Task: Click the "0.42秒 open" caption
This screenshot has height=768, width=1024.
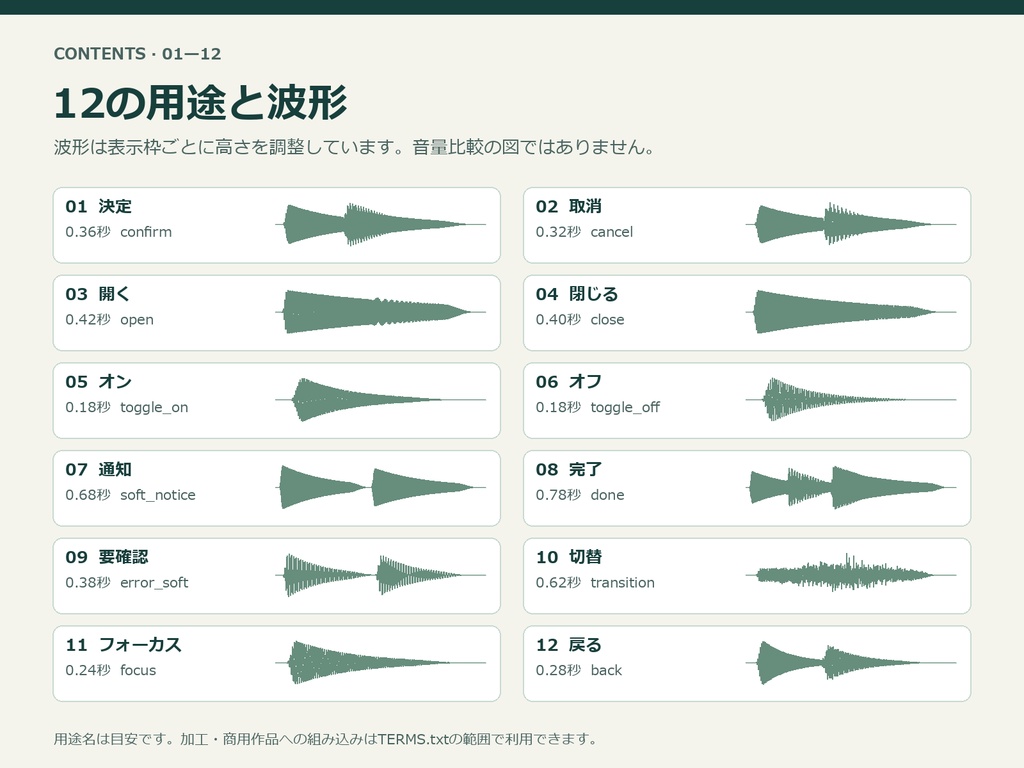Action: (x=110, y=319)
